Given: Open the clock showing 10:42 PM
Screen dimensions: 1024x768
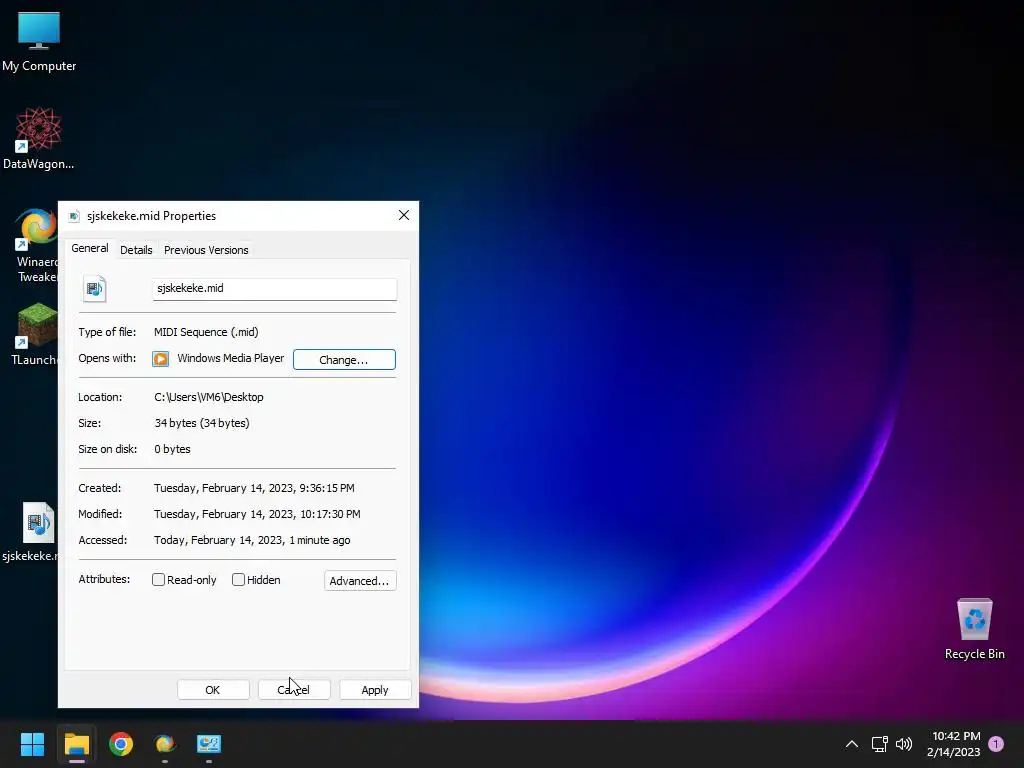Looking at the screenshot, I should 954,744.
